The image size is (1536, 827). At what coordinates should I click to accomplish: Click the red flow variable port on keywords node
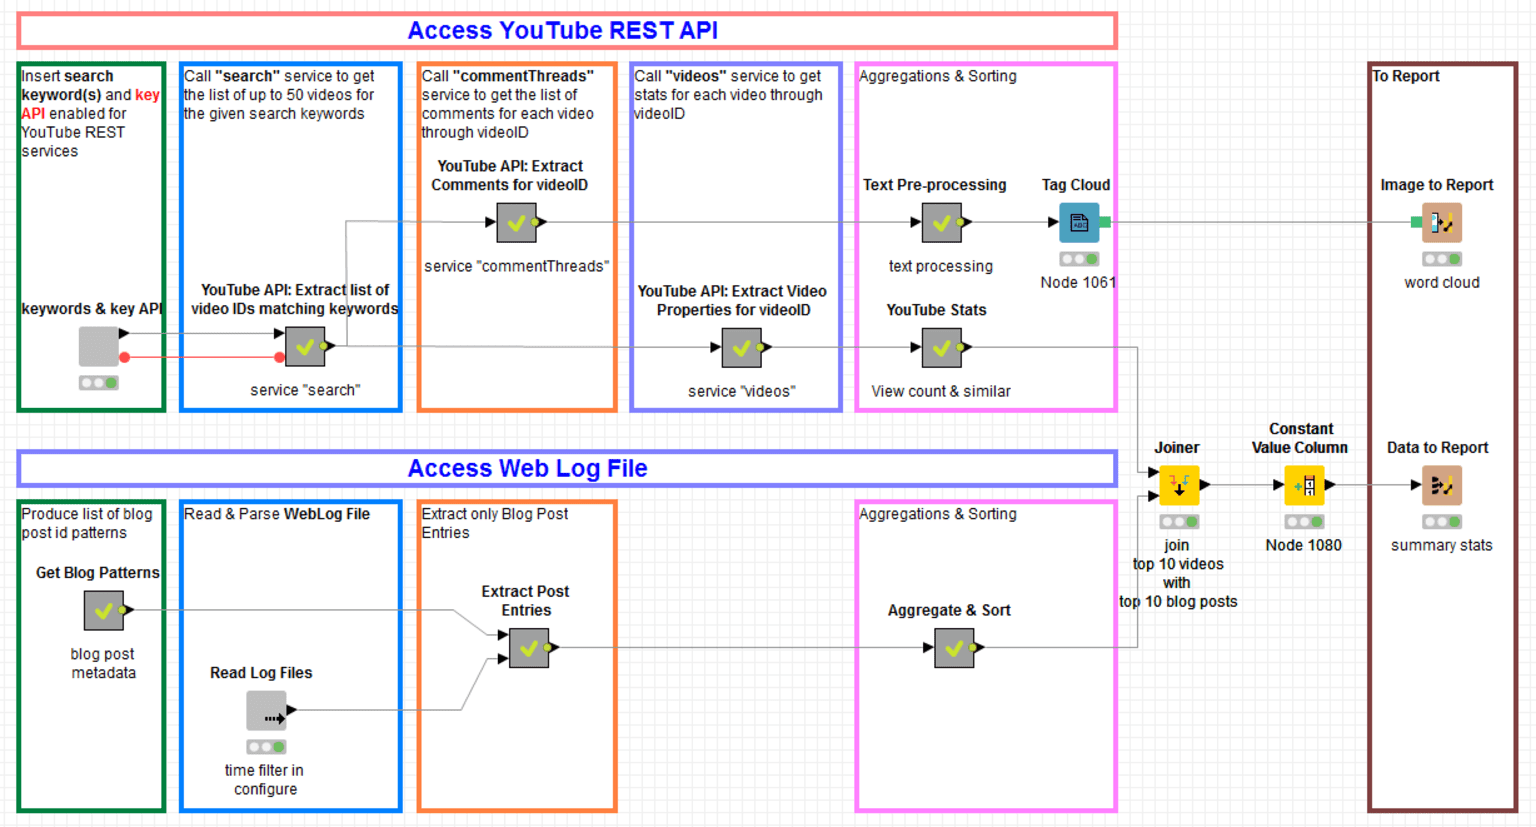click(x=124, y=357)
